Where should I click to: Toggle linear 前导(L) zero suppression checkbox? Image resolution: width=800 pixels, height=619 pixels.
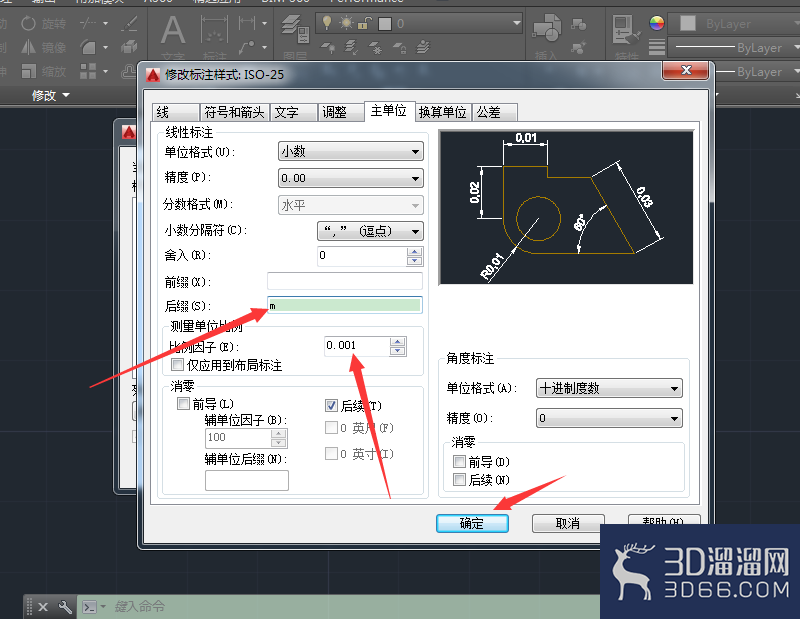[183, 404]
